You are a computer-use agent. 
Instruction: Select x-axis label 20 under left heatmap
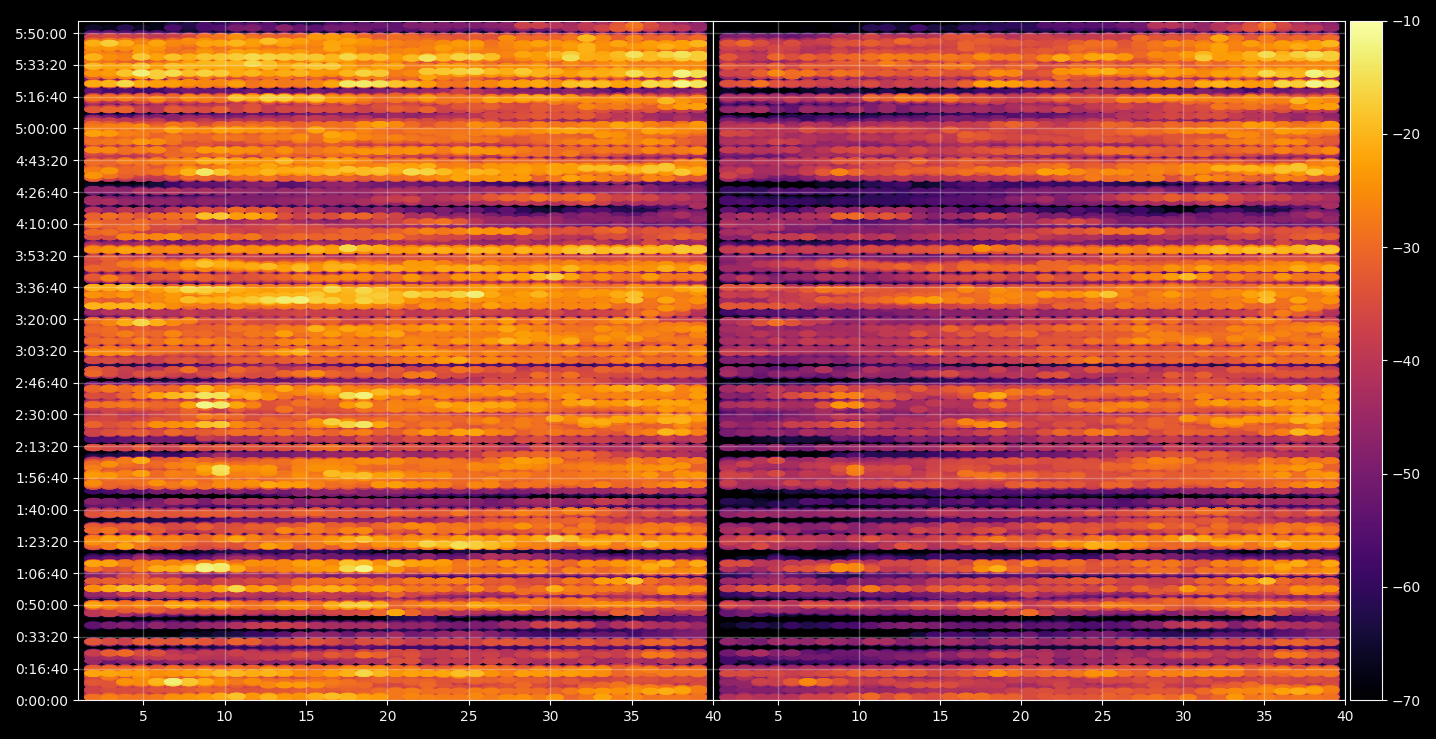point(387,716)
